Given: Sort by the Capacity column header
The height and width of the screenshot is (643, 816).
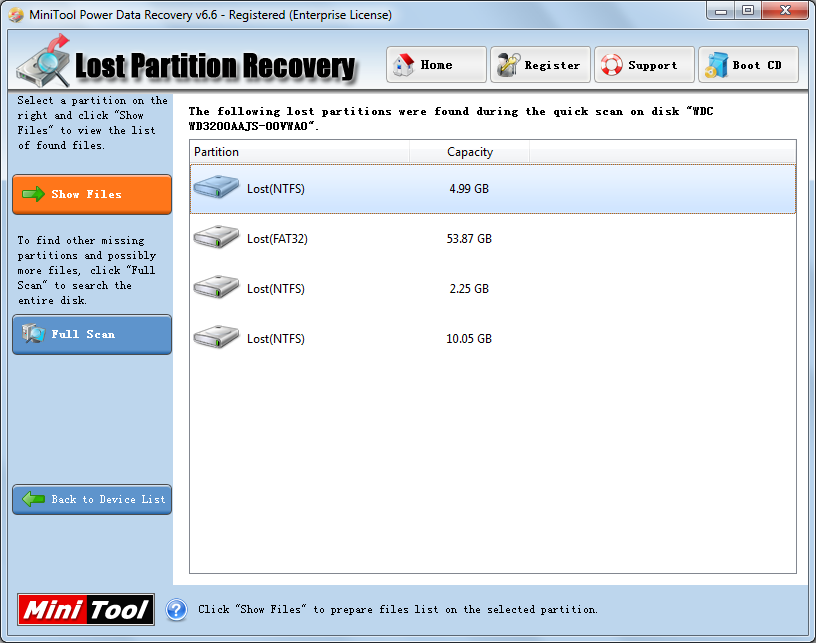Looking at the screenshot, I should (x=469, y=152).
